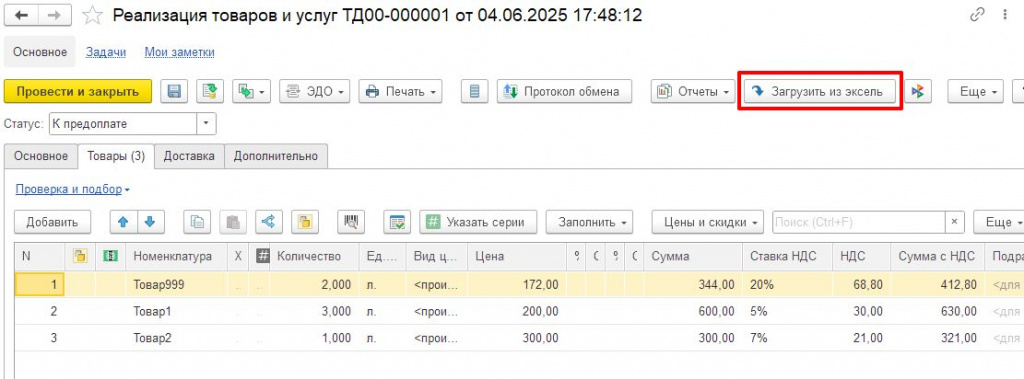Open the table toolbar Еще menu
1024x379 pixels.
[999, 222]
